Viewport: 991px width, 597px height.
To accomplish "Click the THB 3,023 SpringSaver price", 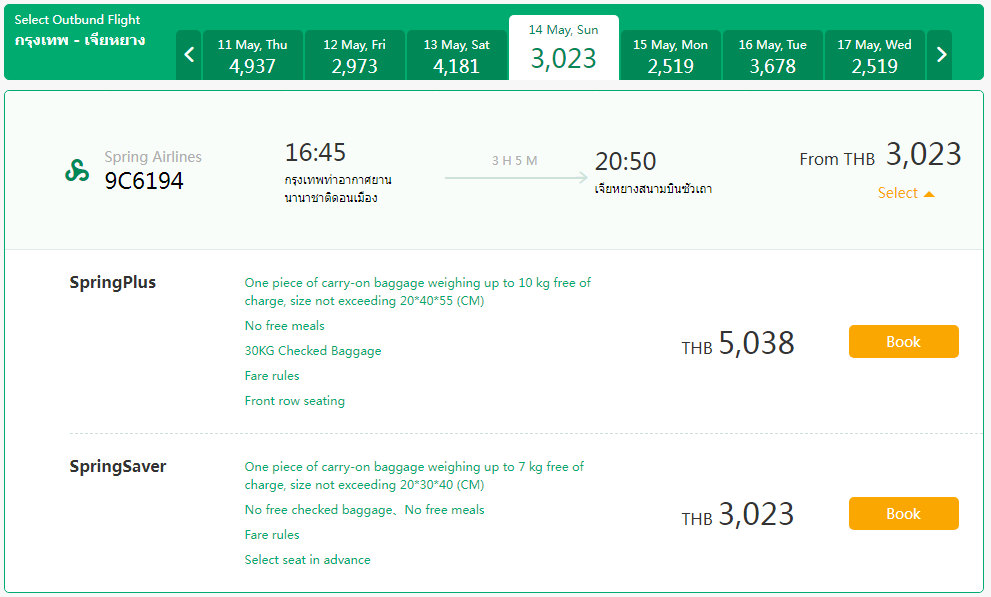I will pos(738,515).
